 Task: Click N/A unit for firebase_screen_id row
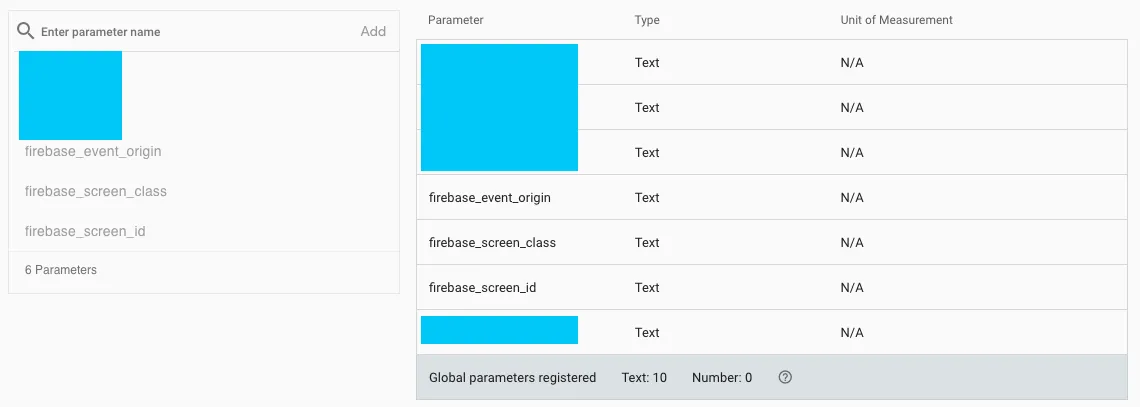tap(852, 288)
